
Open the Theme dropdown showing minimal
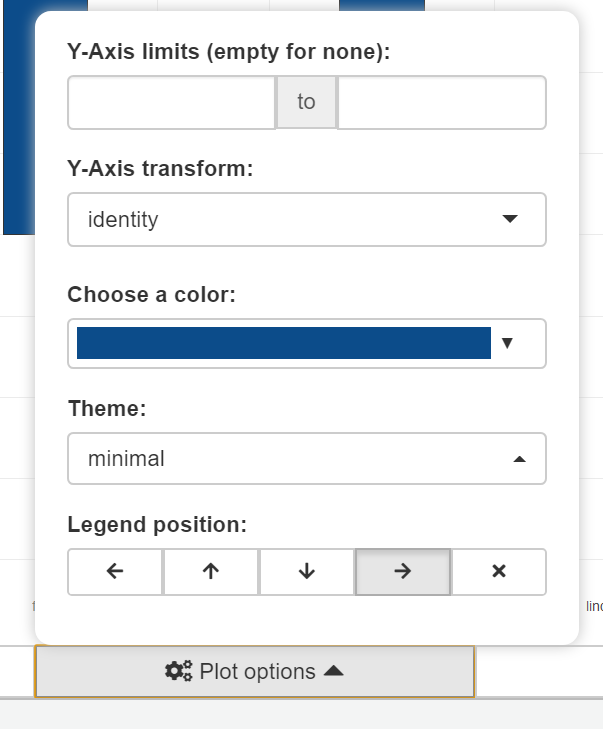click(306, 459)
